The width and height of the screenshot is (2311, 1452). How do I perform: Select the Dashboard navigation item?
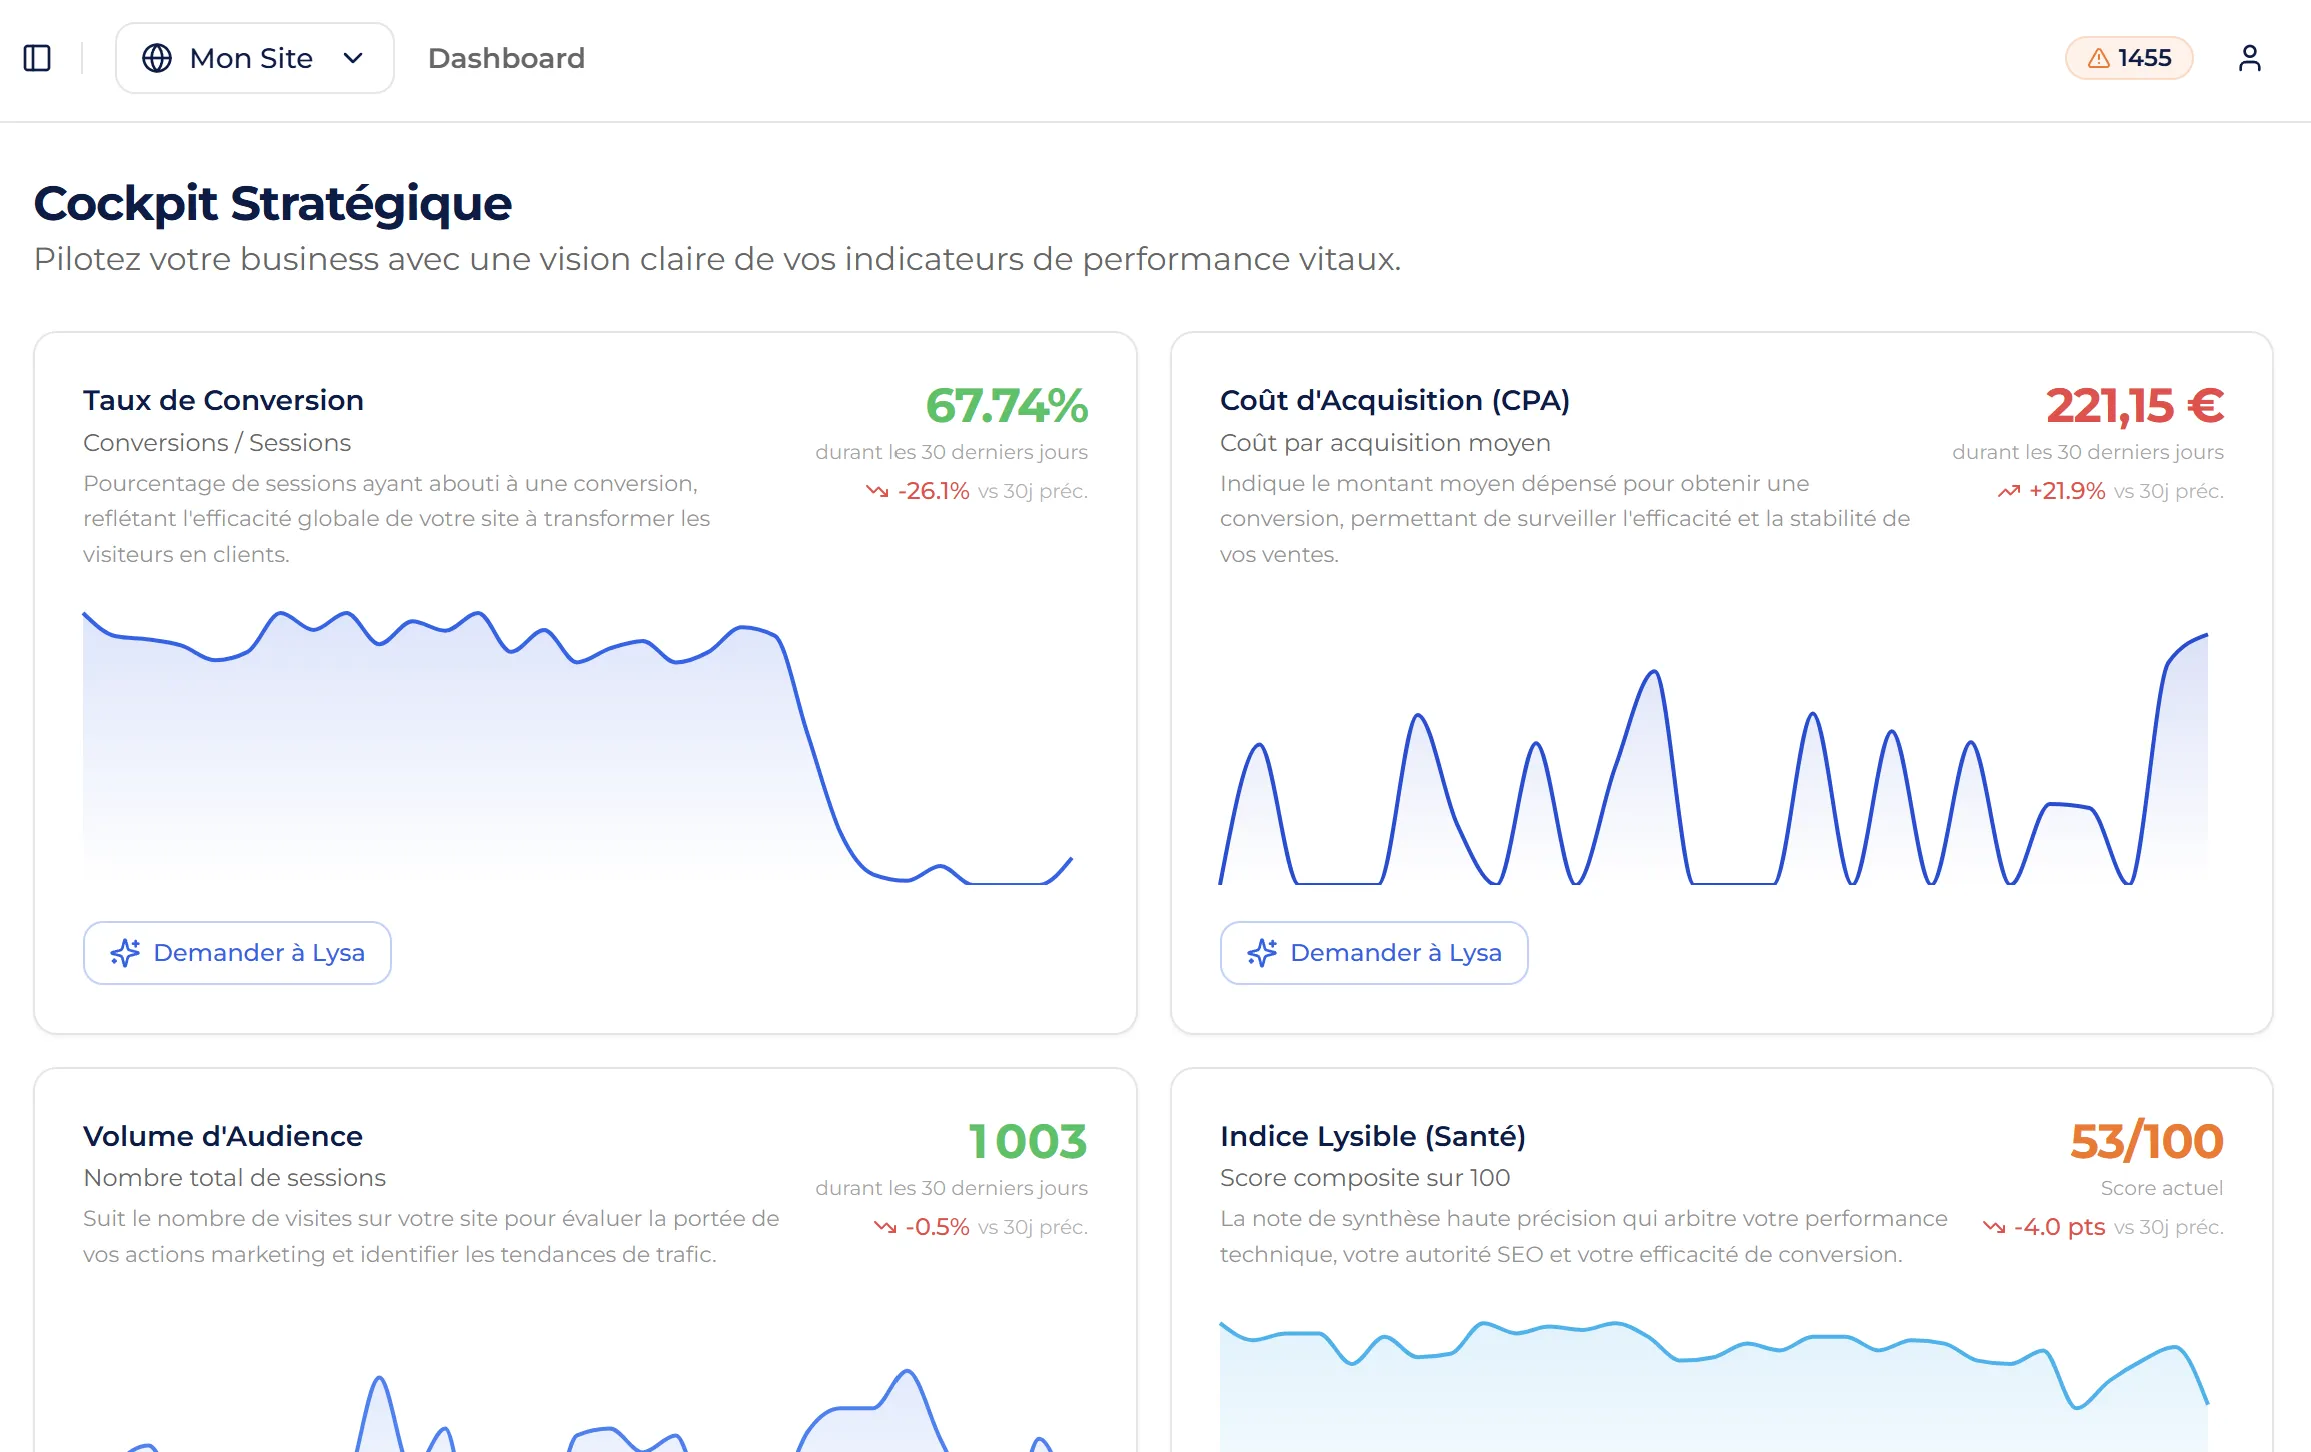point(506,58)
